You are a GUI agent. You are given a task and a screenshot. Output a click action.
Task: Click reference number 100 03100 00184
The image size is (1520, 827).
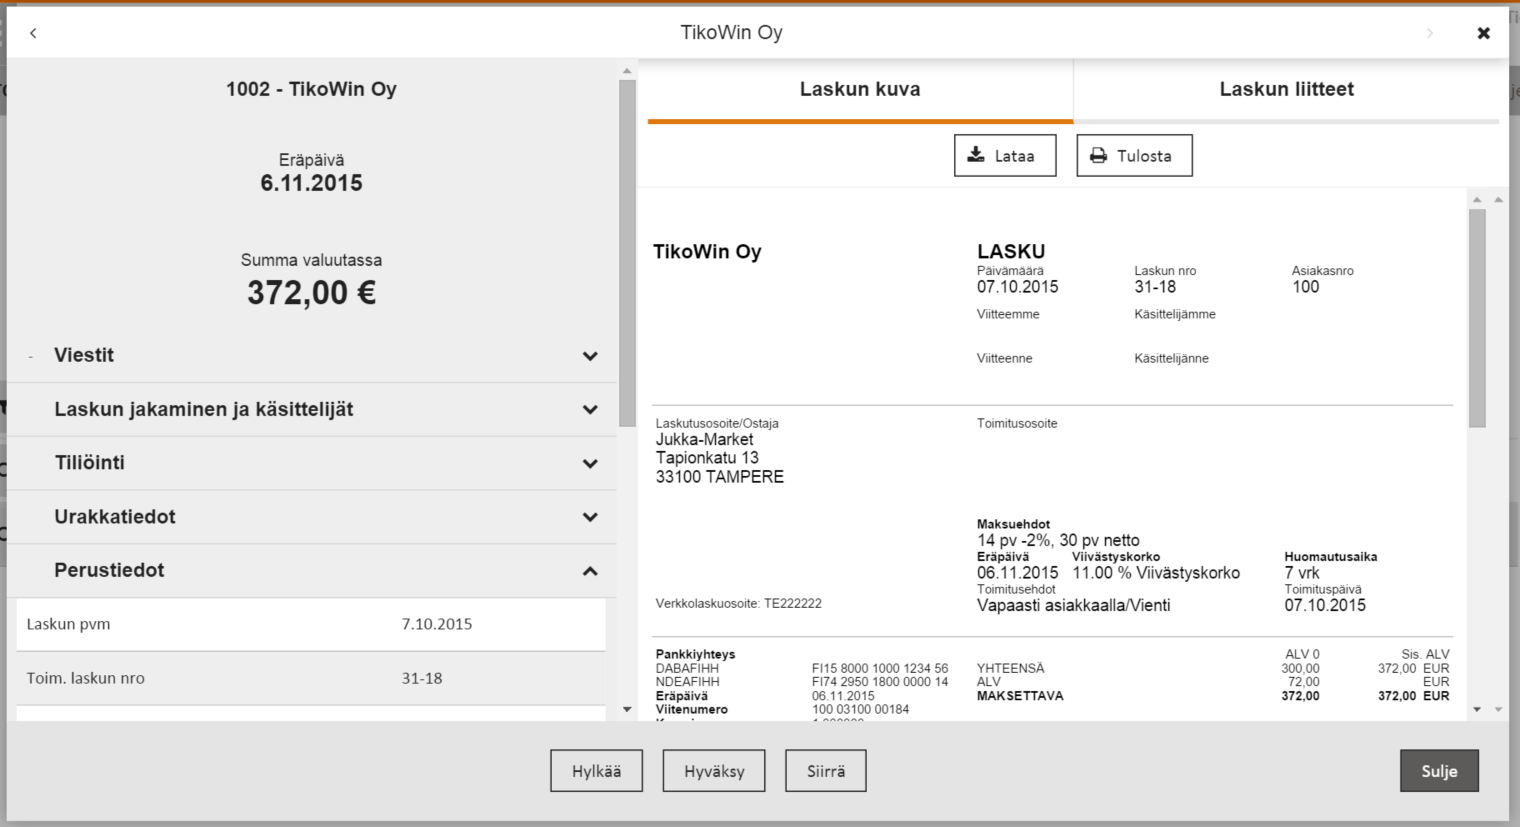click(x=861, y=709)
